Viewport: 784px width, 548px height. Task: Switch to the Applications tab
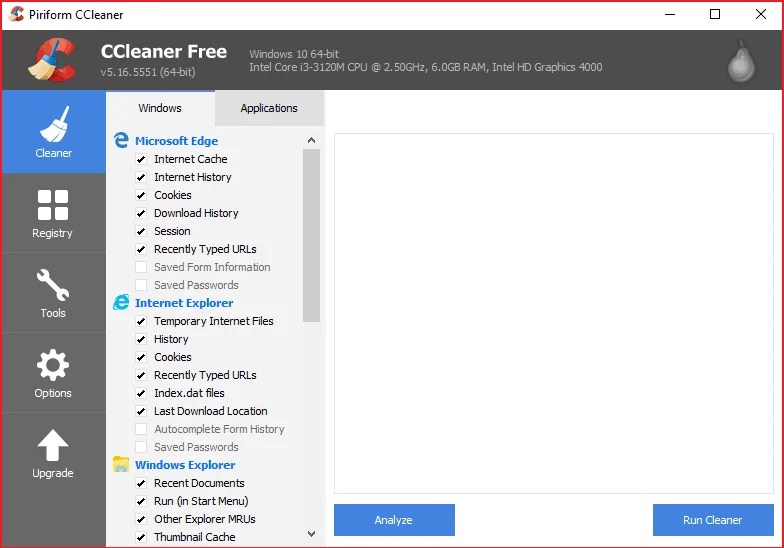point(269,108)
